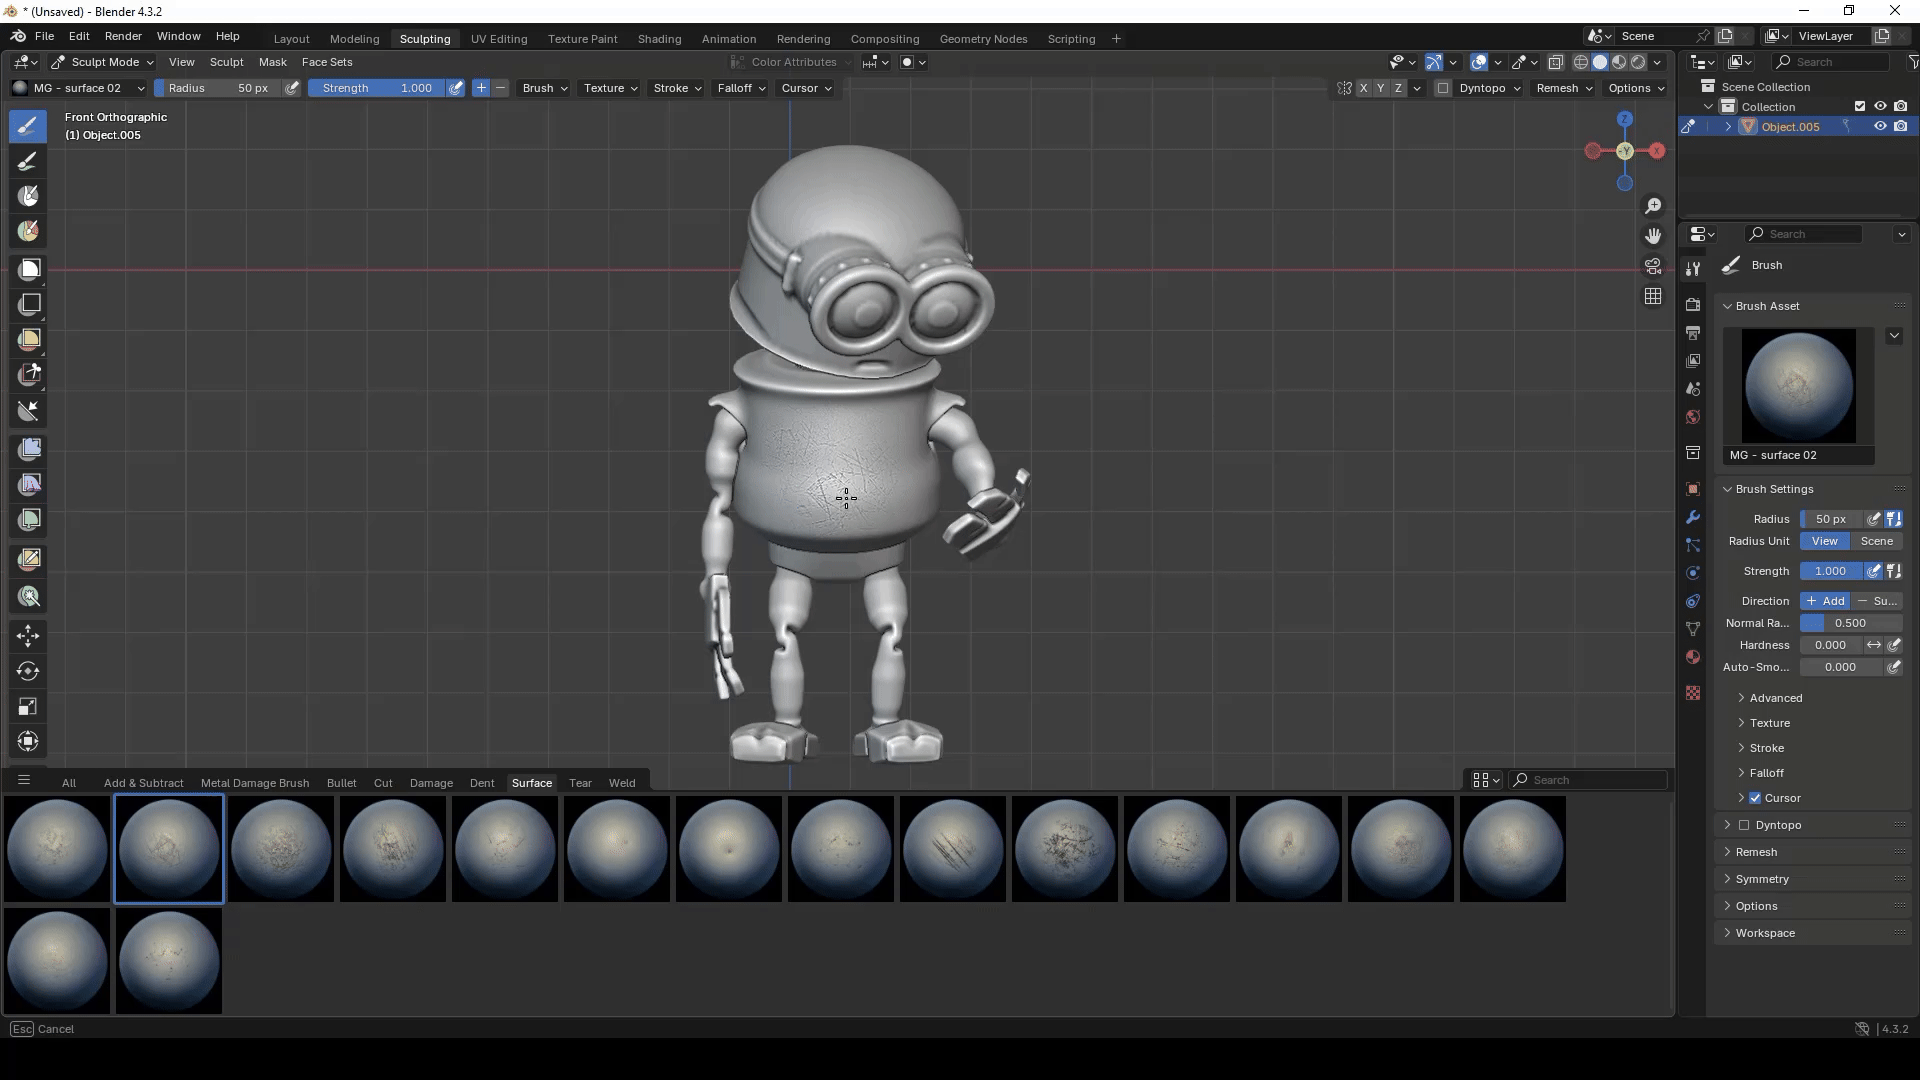The width and height of the screenshot is (1920, 1080).
Task: Set Radius Unit to Scene
Action: pyautogui.click(x=1876, y=541)
